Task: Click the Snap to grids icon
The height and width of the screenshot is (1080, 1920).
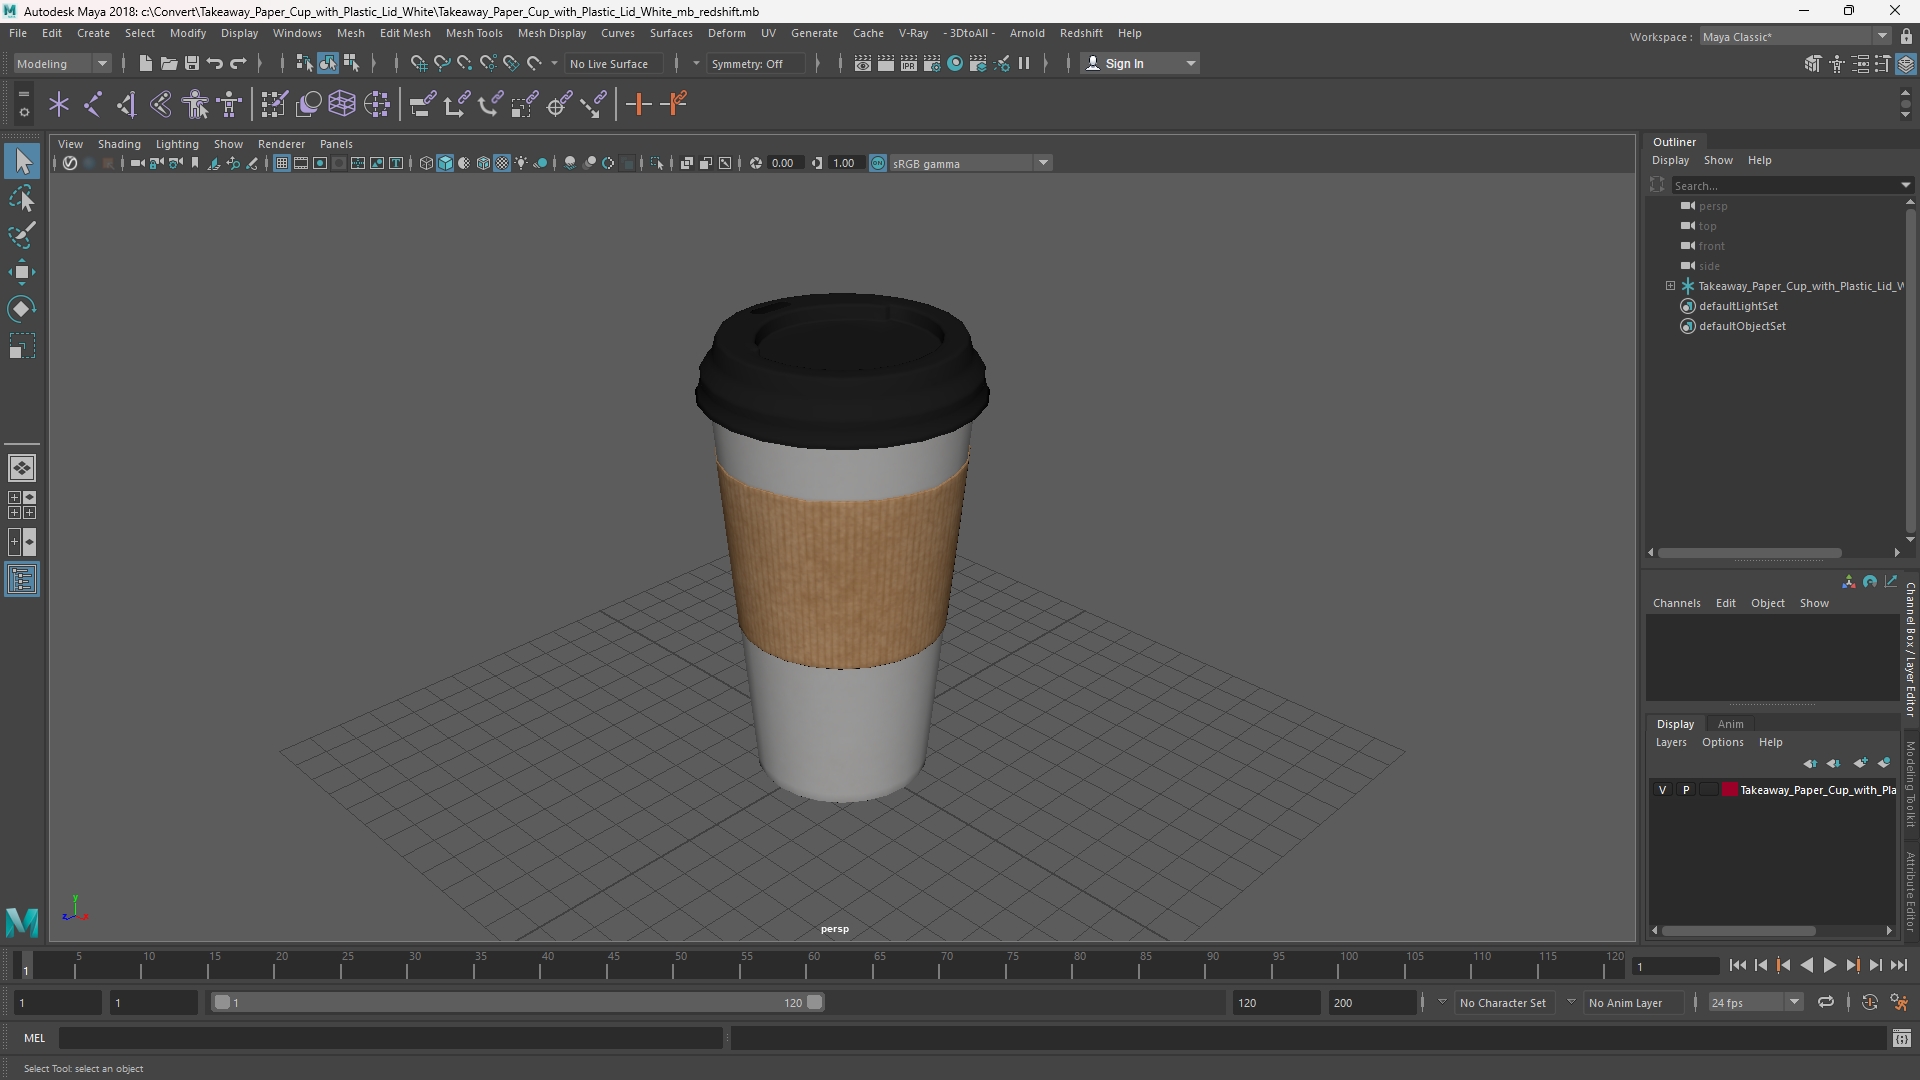Action: pyautogui.click(x=418, y=63)
